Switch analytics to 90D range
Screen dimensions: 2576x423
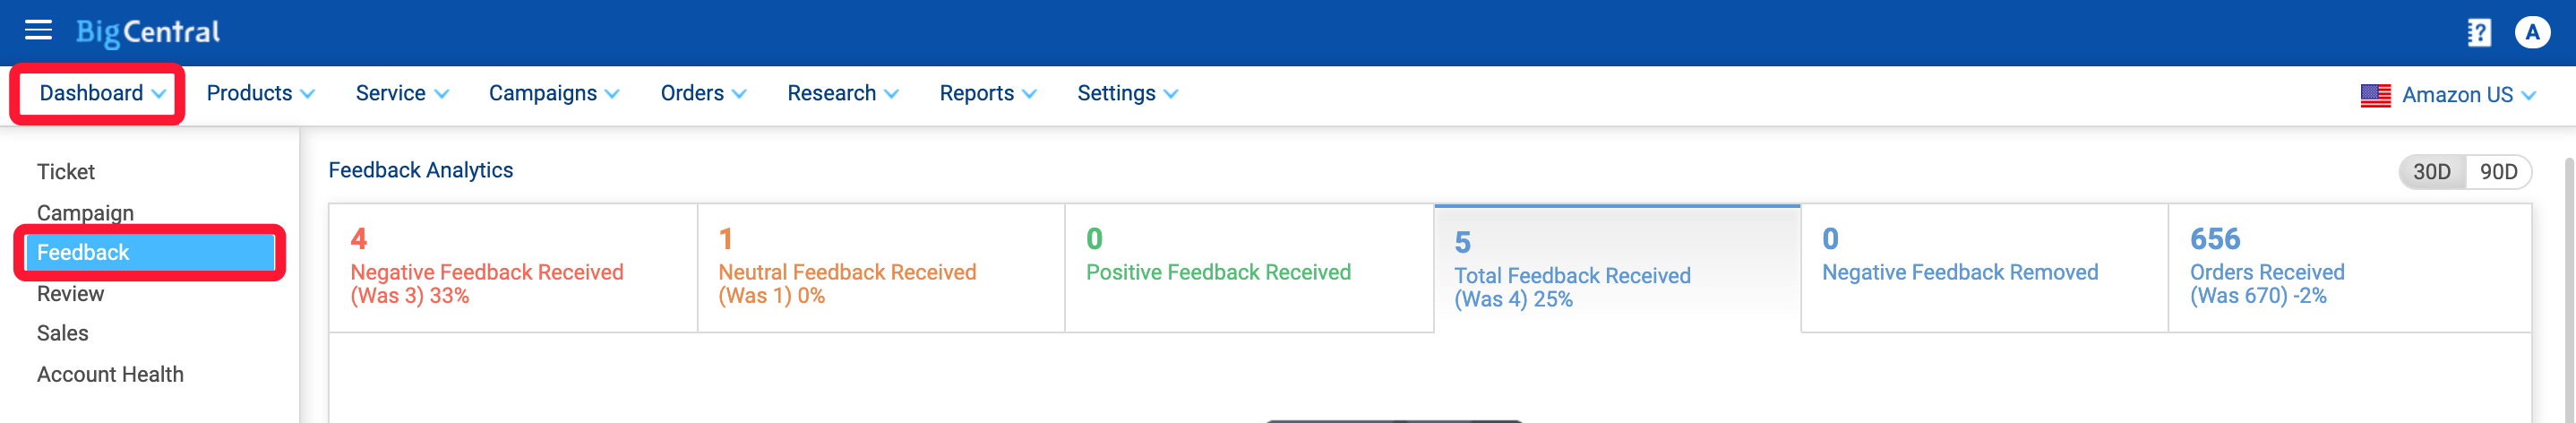[2498, 172]
